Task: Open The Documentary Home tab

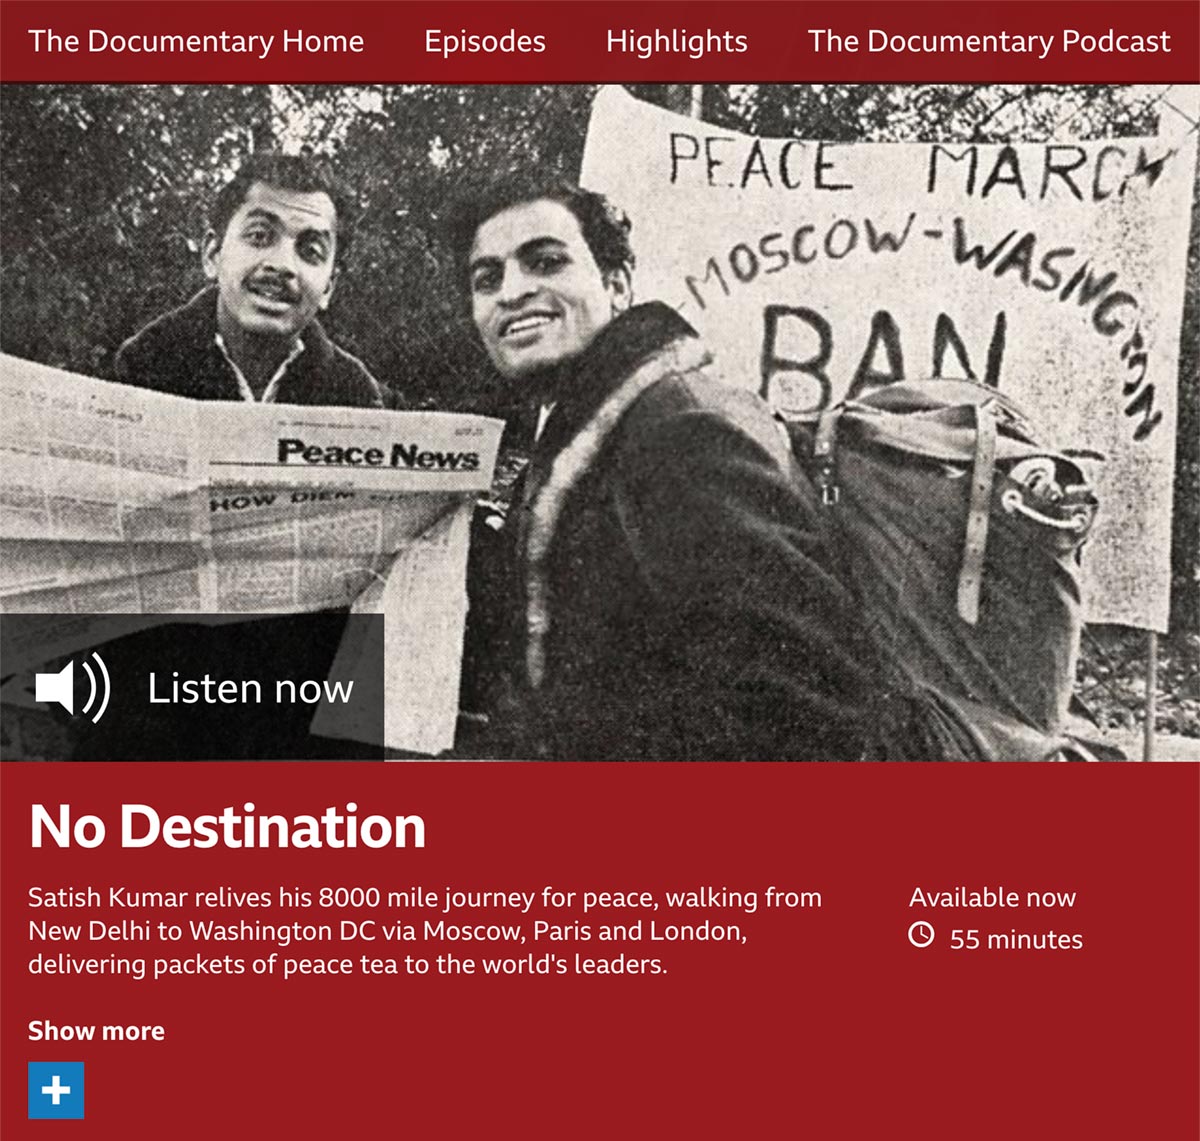Action: pyautogui.click(x=196, y=41)
